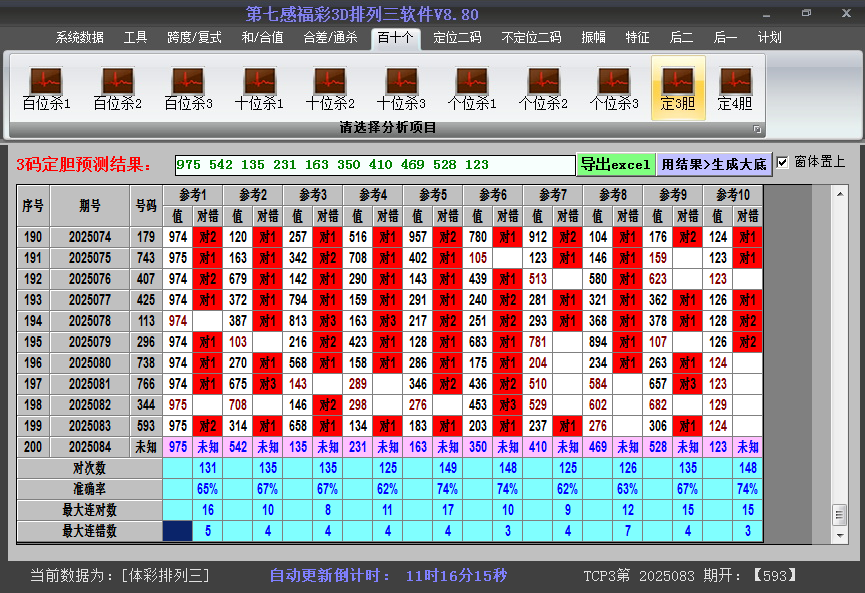
Task: Toggle the 窗体置上 checkbox
Action: point(783,162)
